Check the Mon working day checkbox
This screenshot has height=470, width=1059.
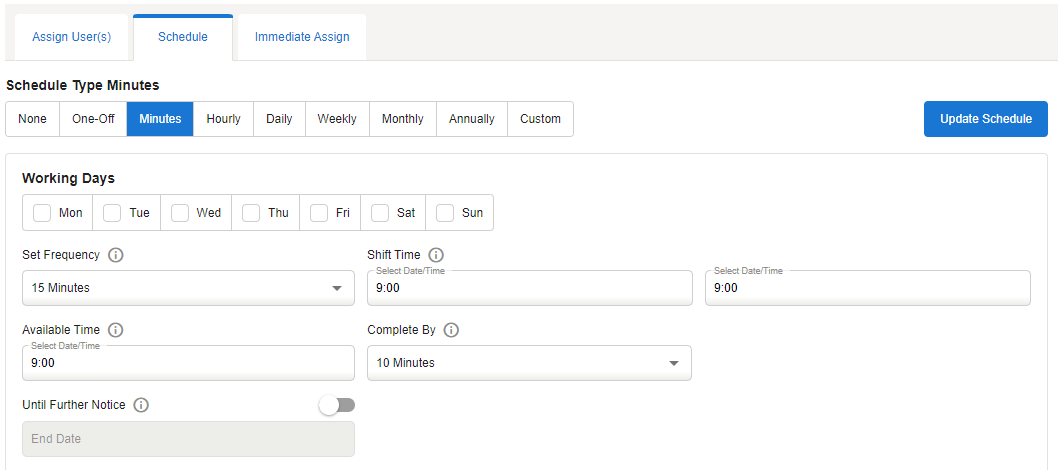42,213
